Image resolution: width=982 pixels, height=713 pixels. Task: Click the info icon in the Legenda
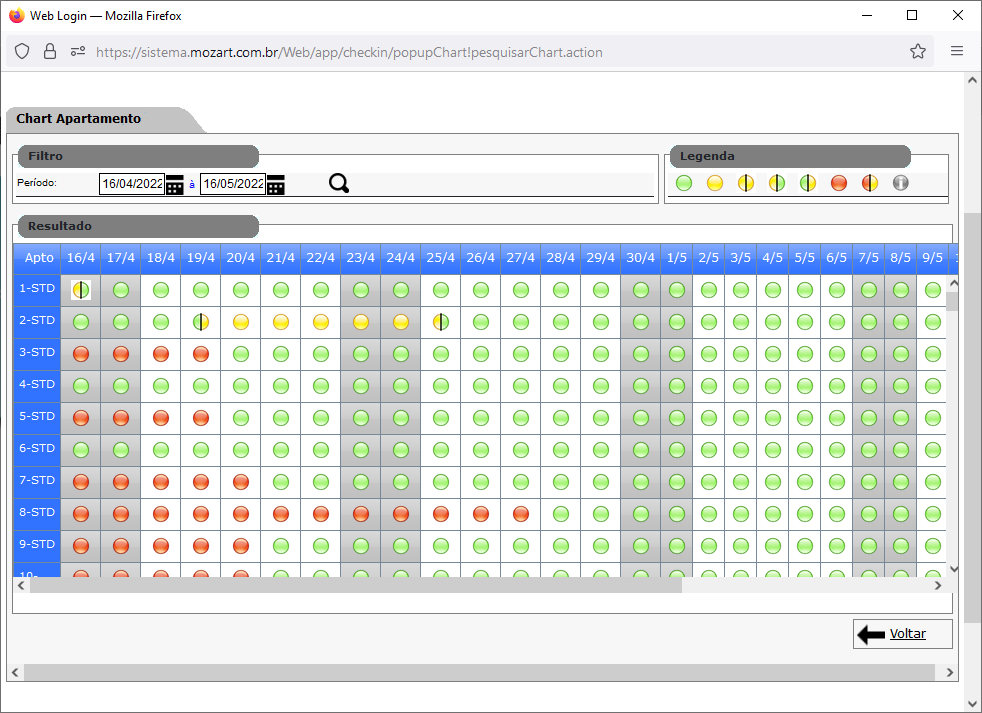pyautogui.click(x=900, y=183)
